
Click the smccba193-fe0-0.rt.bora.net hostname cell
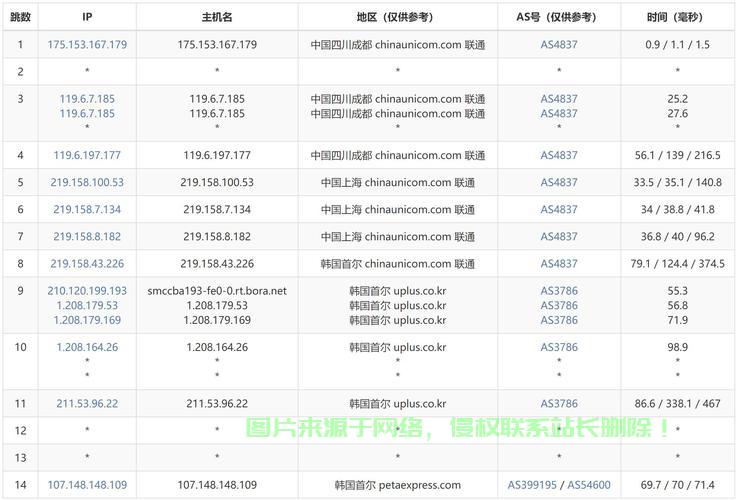[217, 290]
